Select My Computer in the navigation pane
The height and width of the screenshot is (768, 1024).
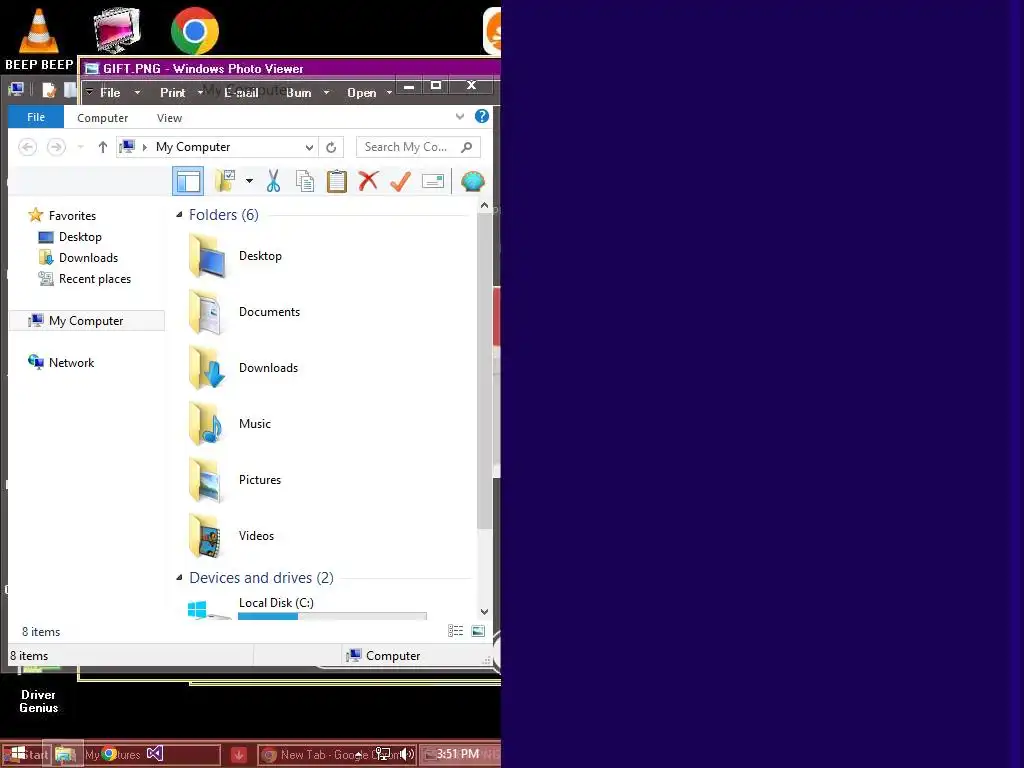[86, 321]
